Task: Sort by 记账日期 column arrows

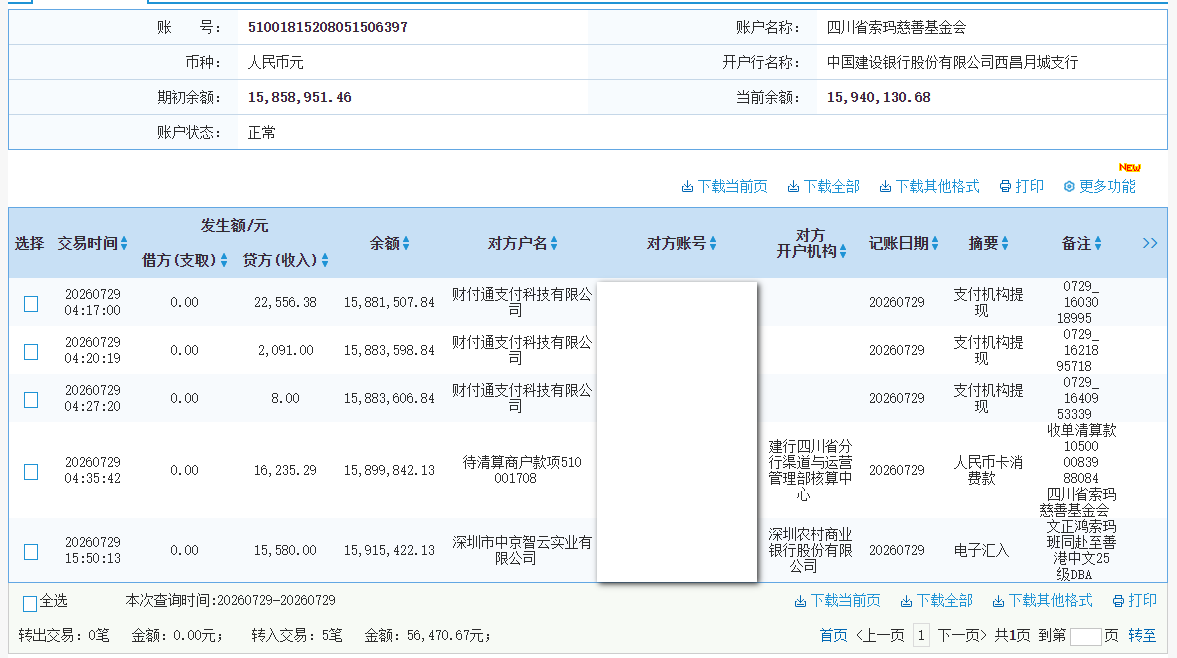Action: pyautogui.click(x=935, y=243)
